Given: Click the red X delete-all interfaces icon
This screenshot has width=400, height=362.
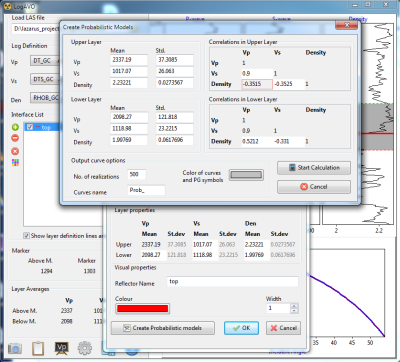Looking at the screenshot, I should click(15, 151).
